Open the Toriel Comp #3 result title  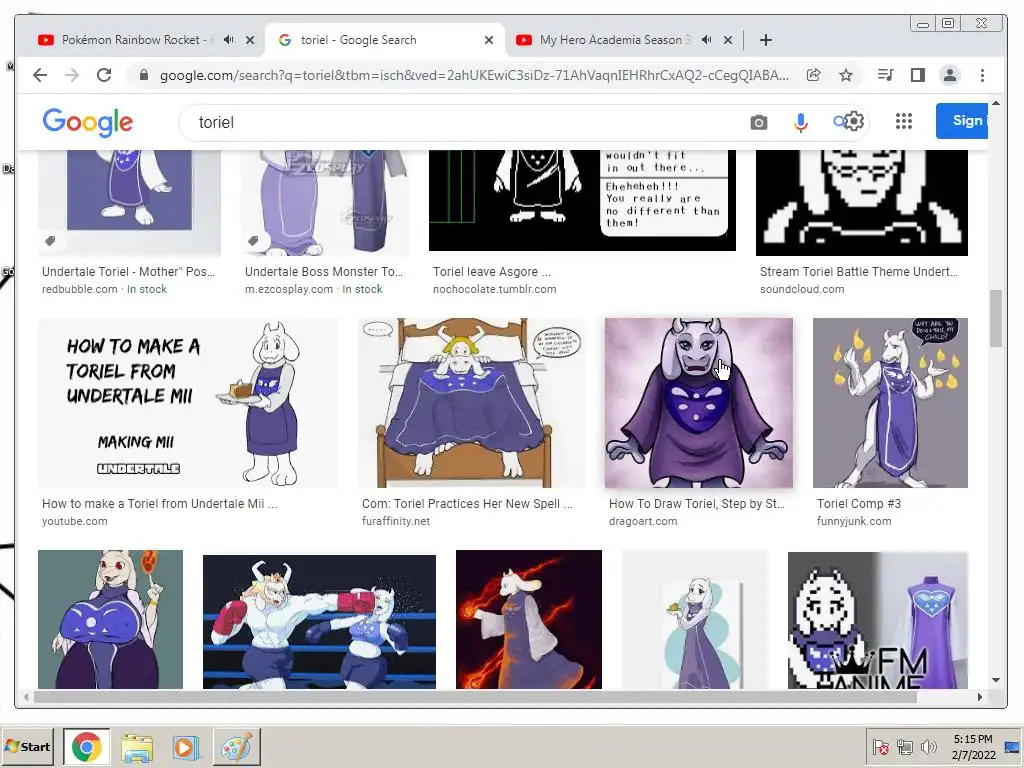859,504
